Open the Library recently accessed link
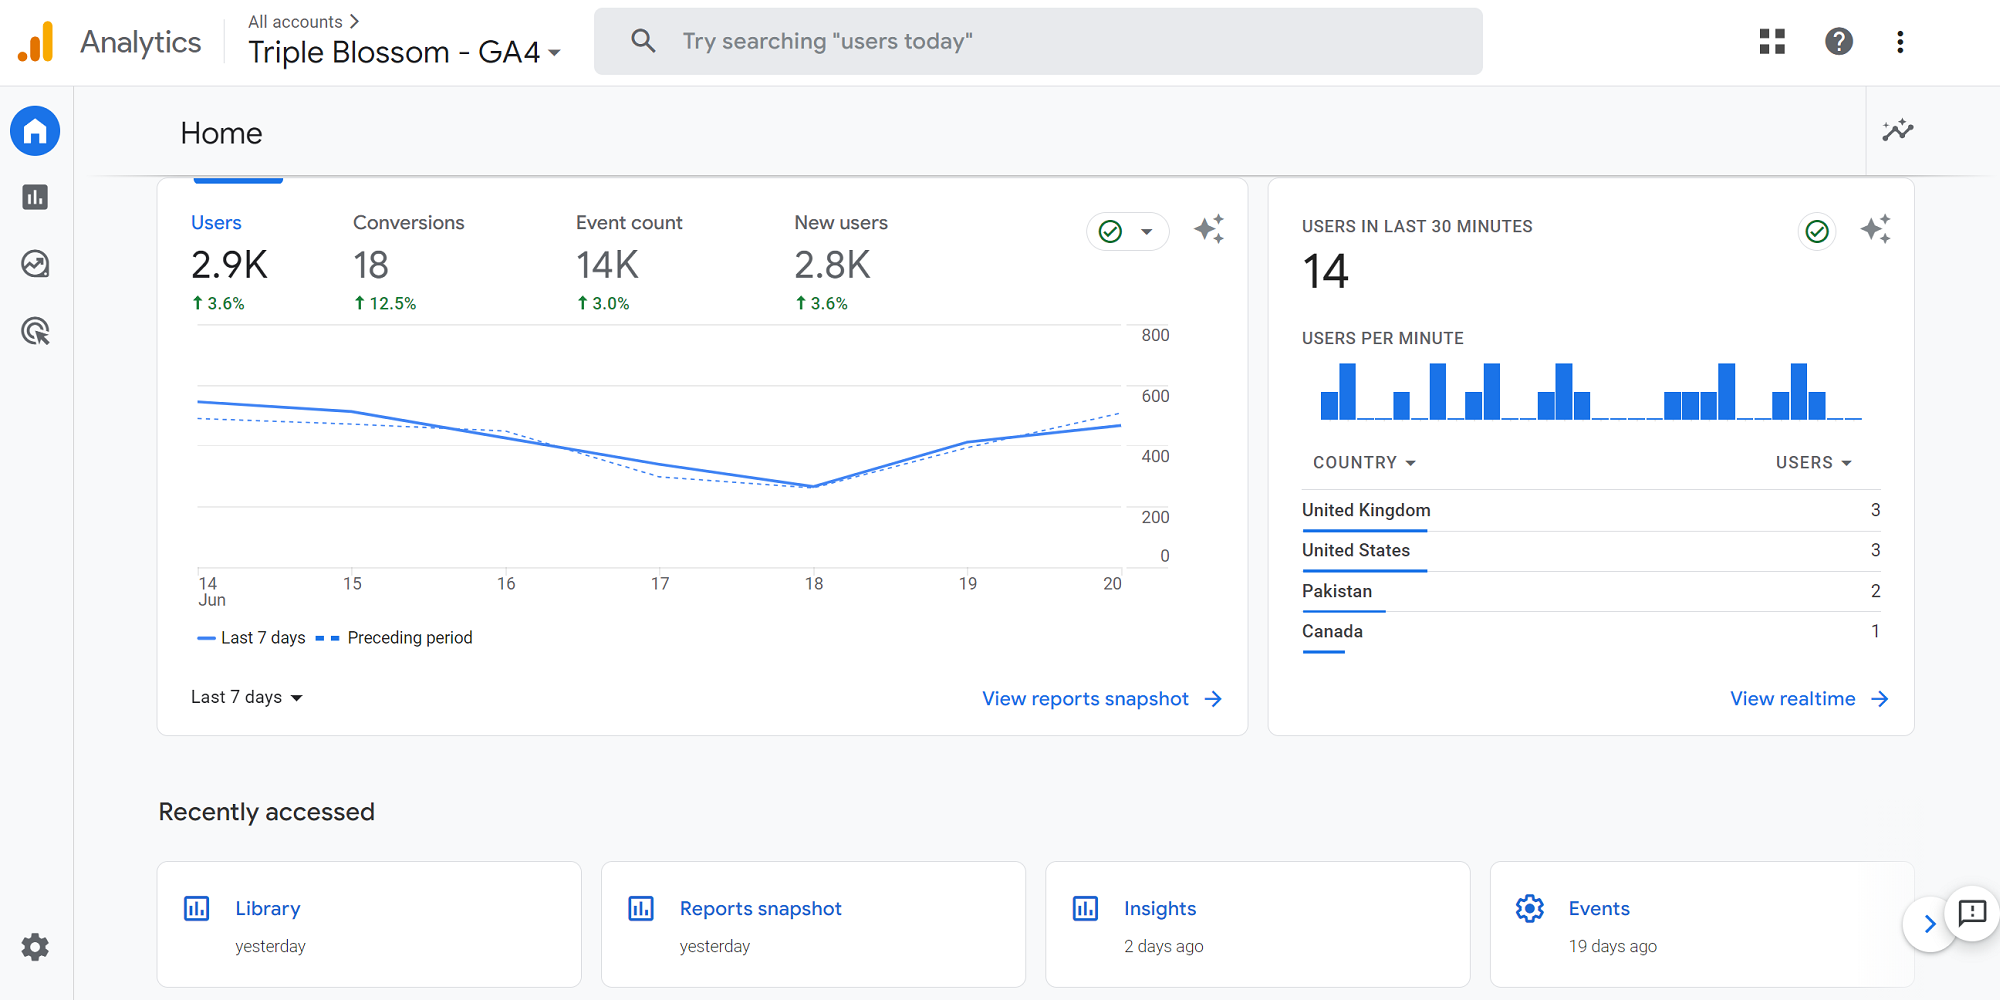The image size is (2000, 1000). 267,908
